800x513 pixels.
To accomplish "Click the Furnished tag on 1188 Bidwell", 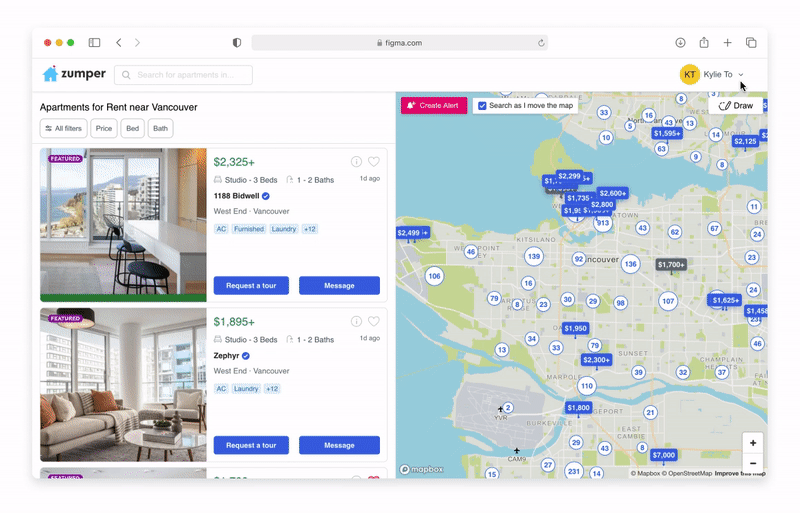I will pyautogui.click(x=249, y=229).
